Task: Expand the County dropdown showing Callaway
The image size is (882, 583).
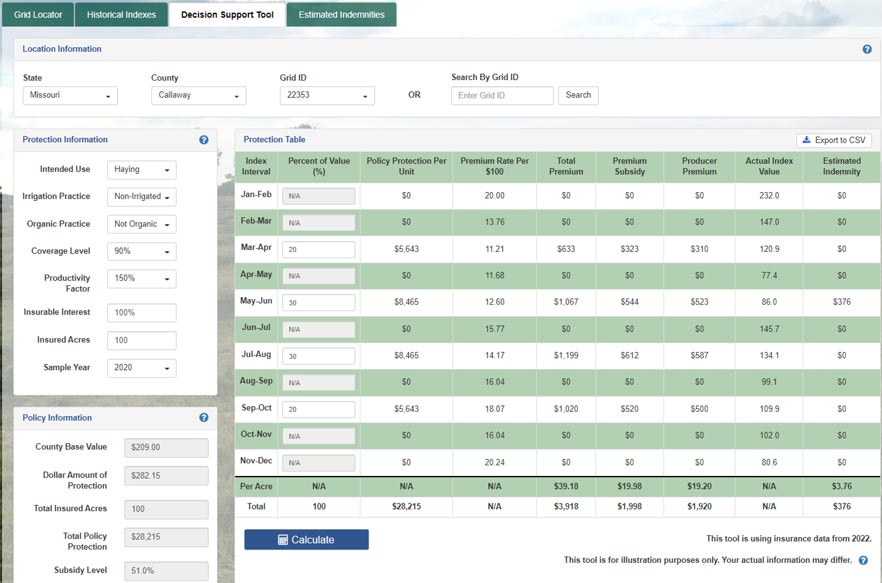Action: (198, 96)
